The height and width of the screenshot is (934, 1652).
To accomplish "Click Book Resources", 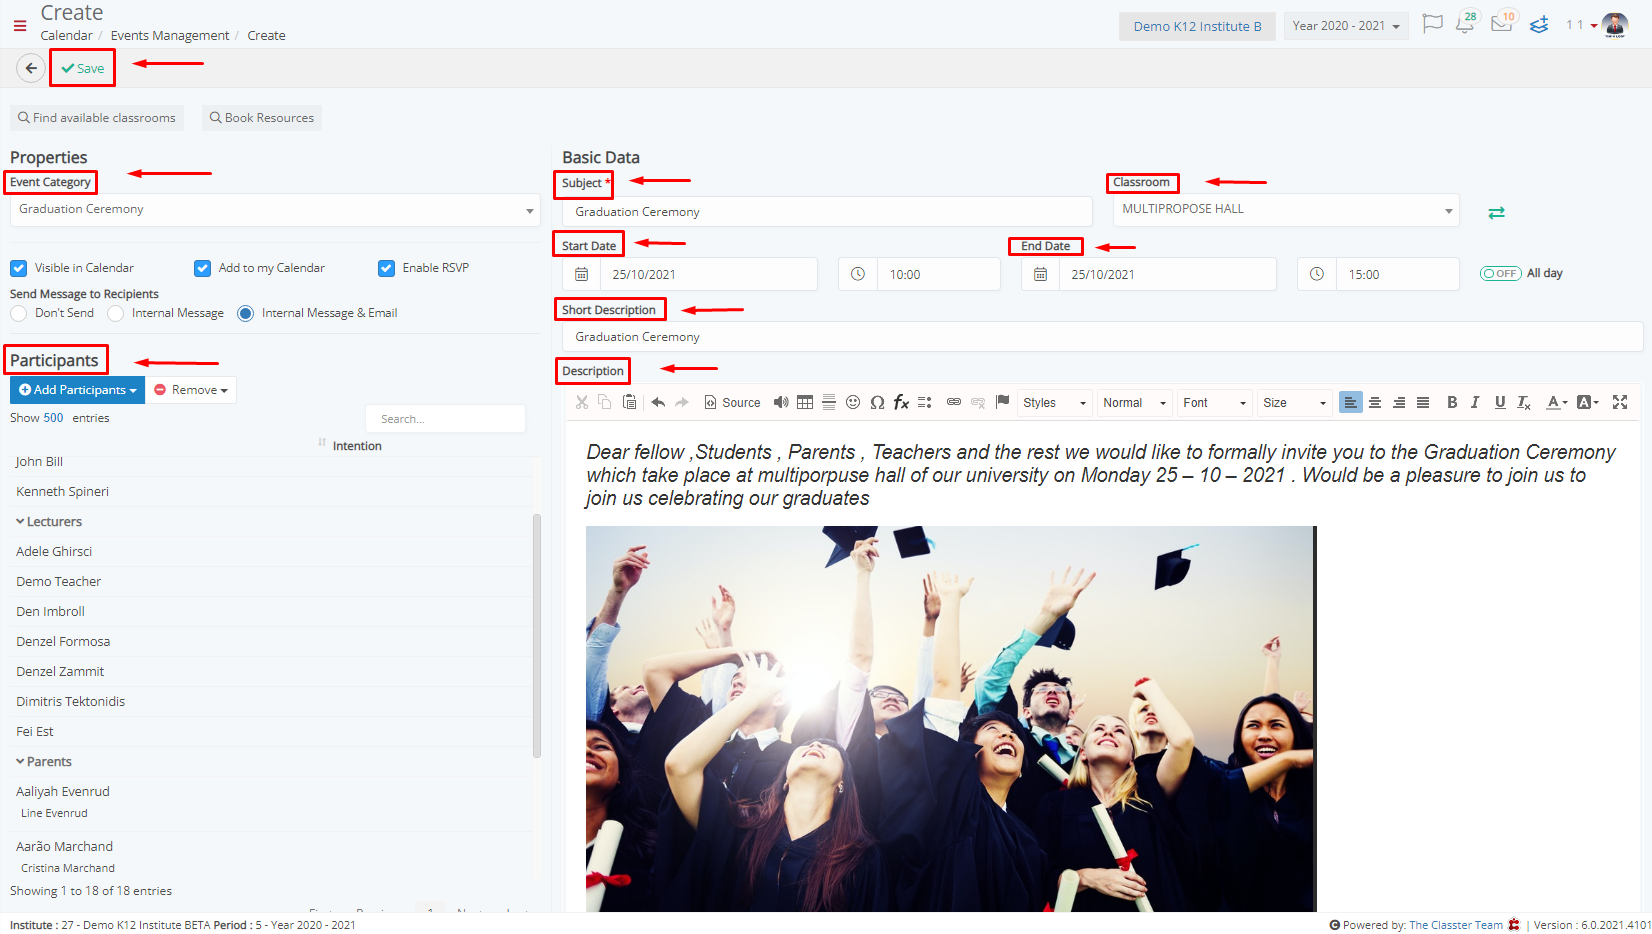I will click(x=261, y=118).
